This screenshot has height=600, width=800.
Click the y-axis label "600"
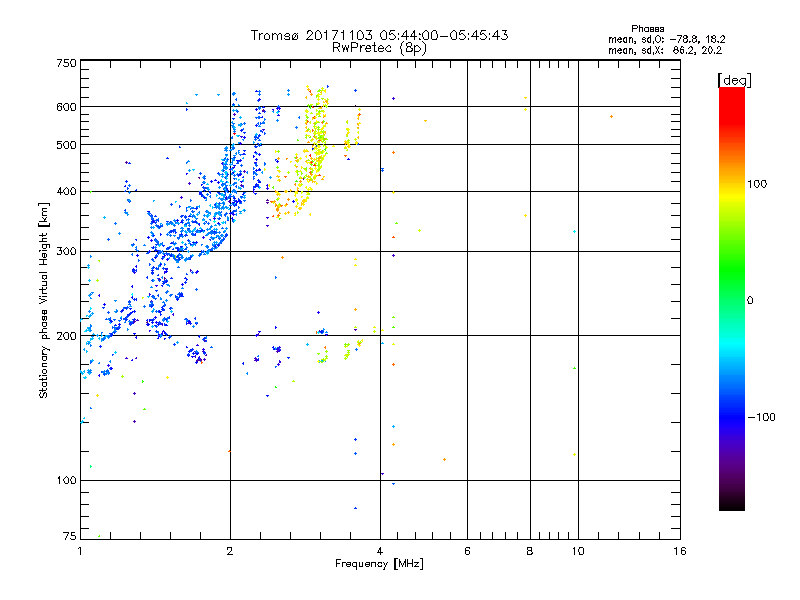[66, 107]
